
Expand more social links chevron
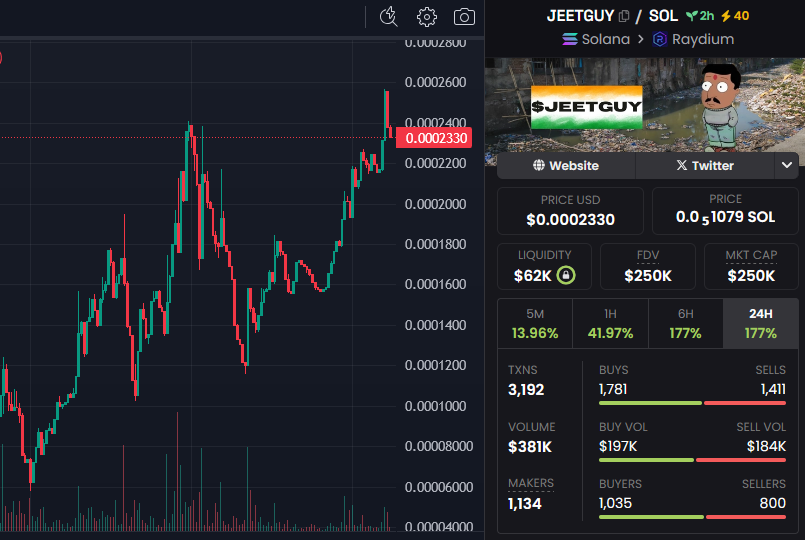pyautogui.click(x=787, y=165)
